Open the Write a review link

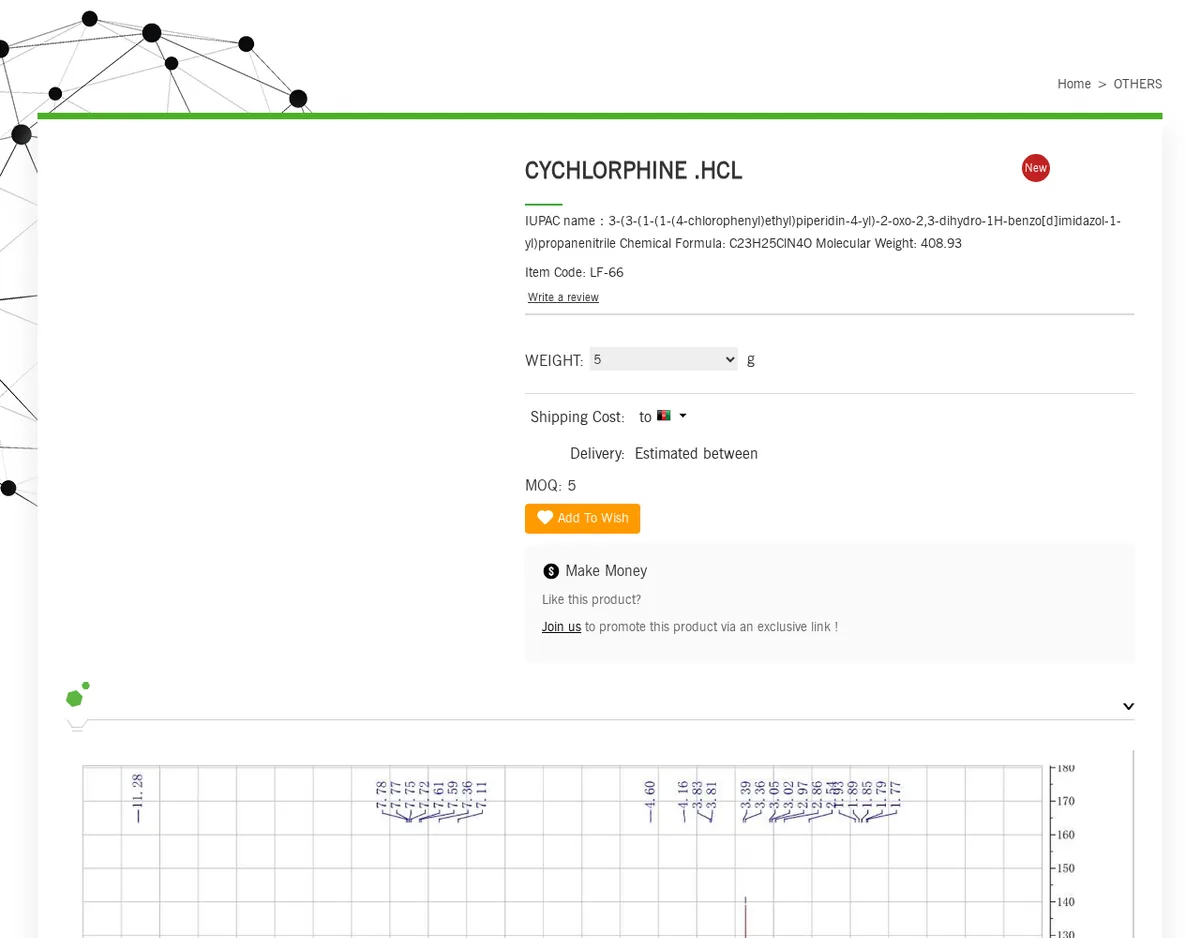(563, 298)
